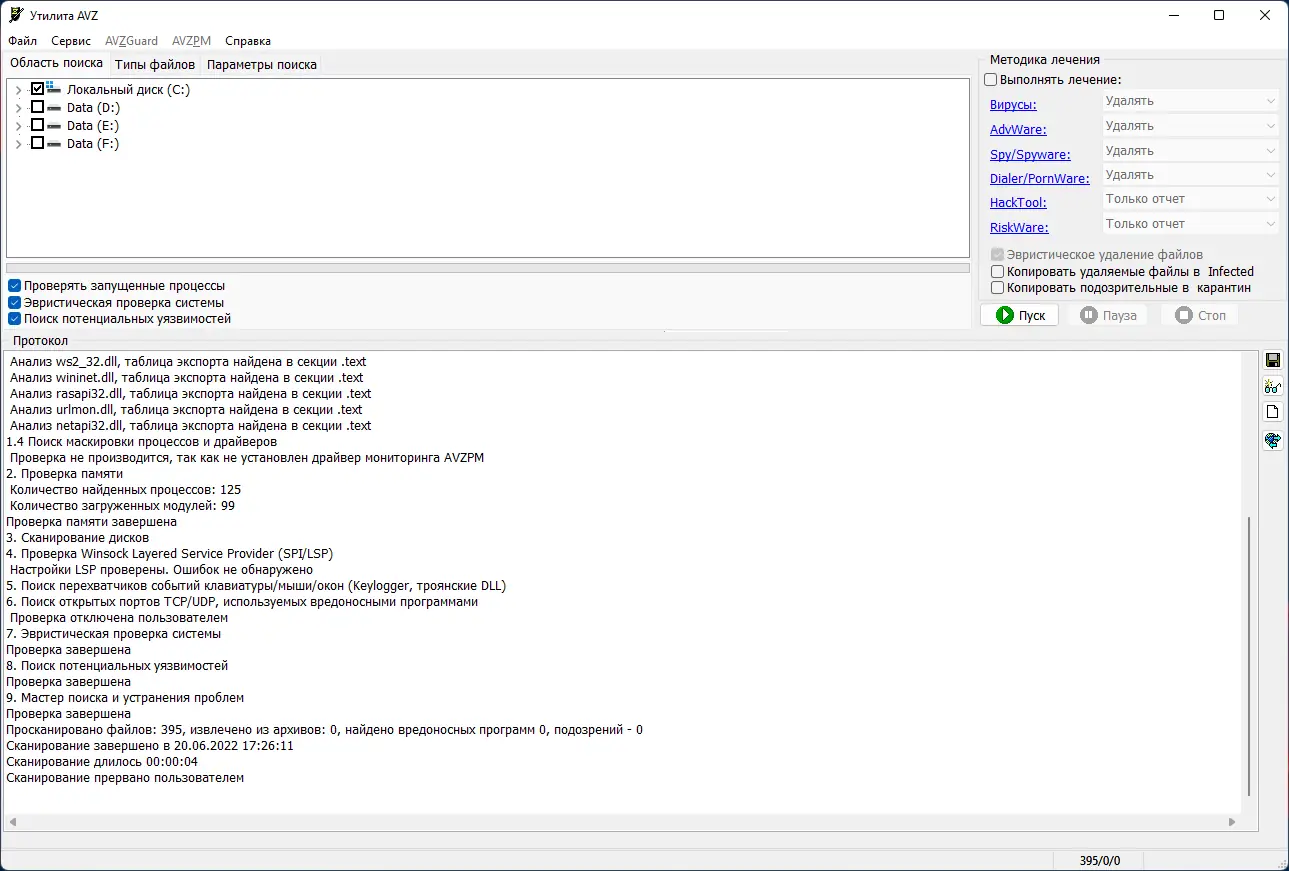
Task: Expand Локальный диск (C:) tree node
Action: (18, 90)
